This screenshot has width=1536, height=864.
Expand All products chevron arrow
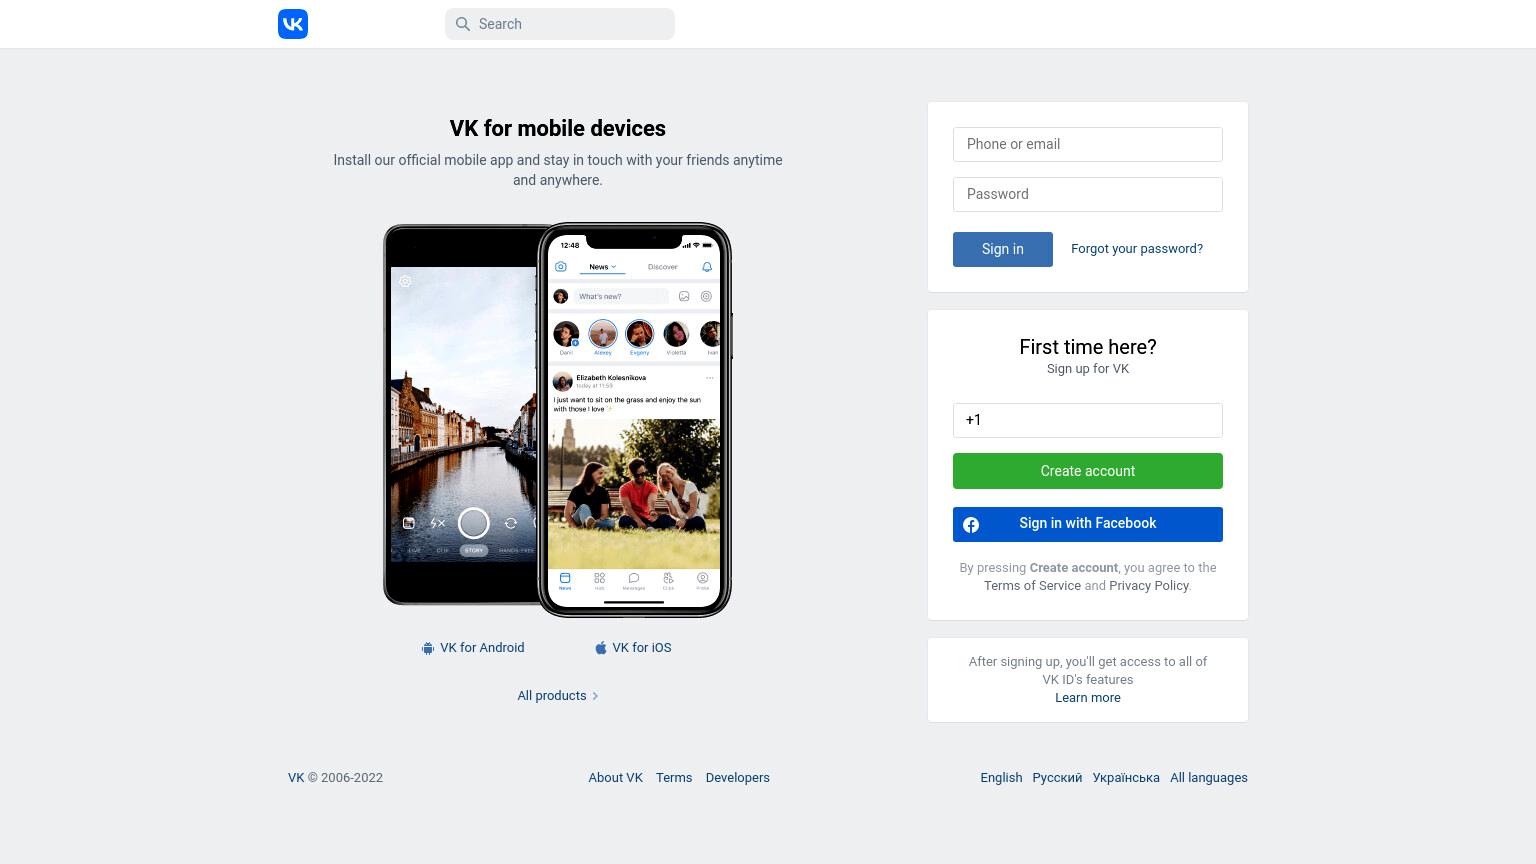595,696
